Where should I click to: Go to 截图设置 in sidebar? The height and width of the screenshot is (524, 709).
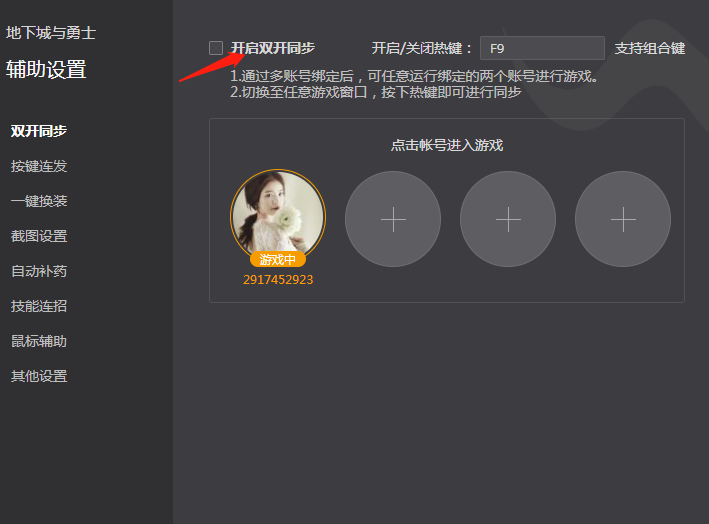[39, 236]
